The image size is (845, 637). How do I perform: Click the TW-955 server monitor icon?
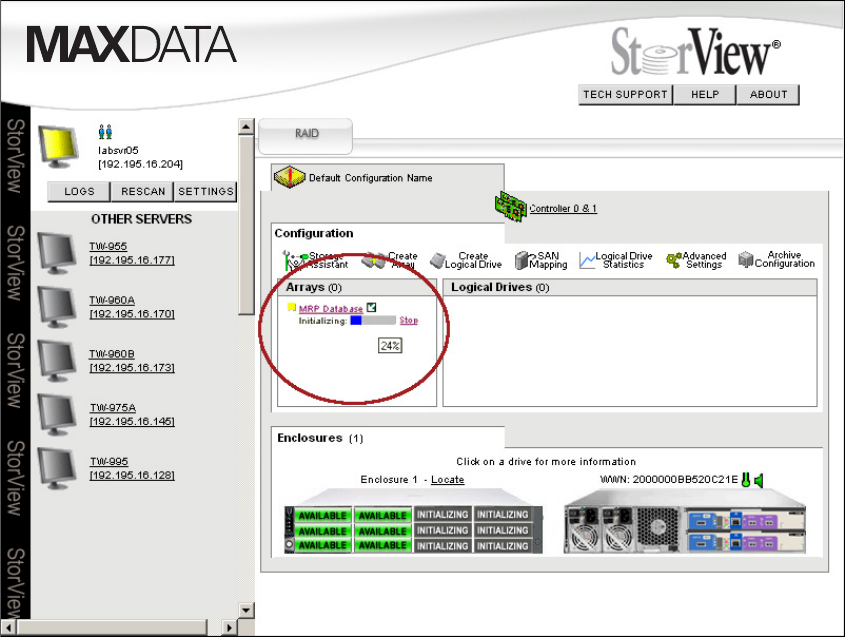click(57, 253)
